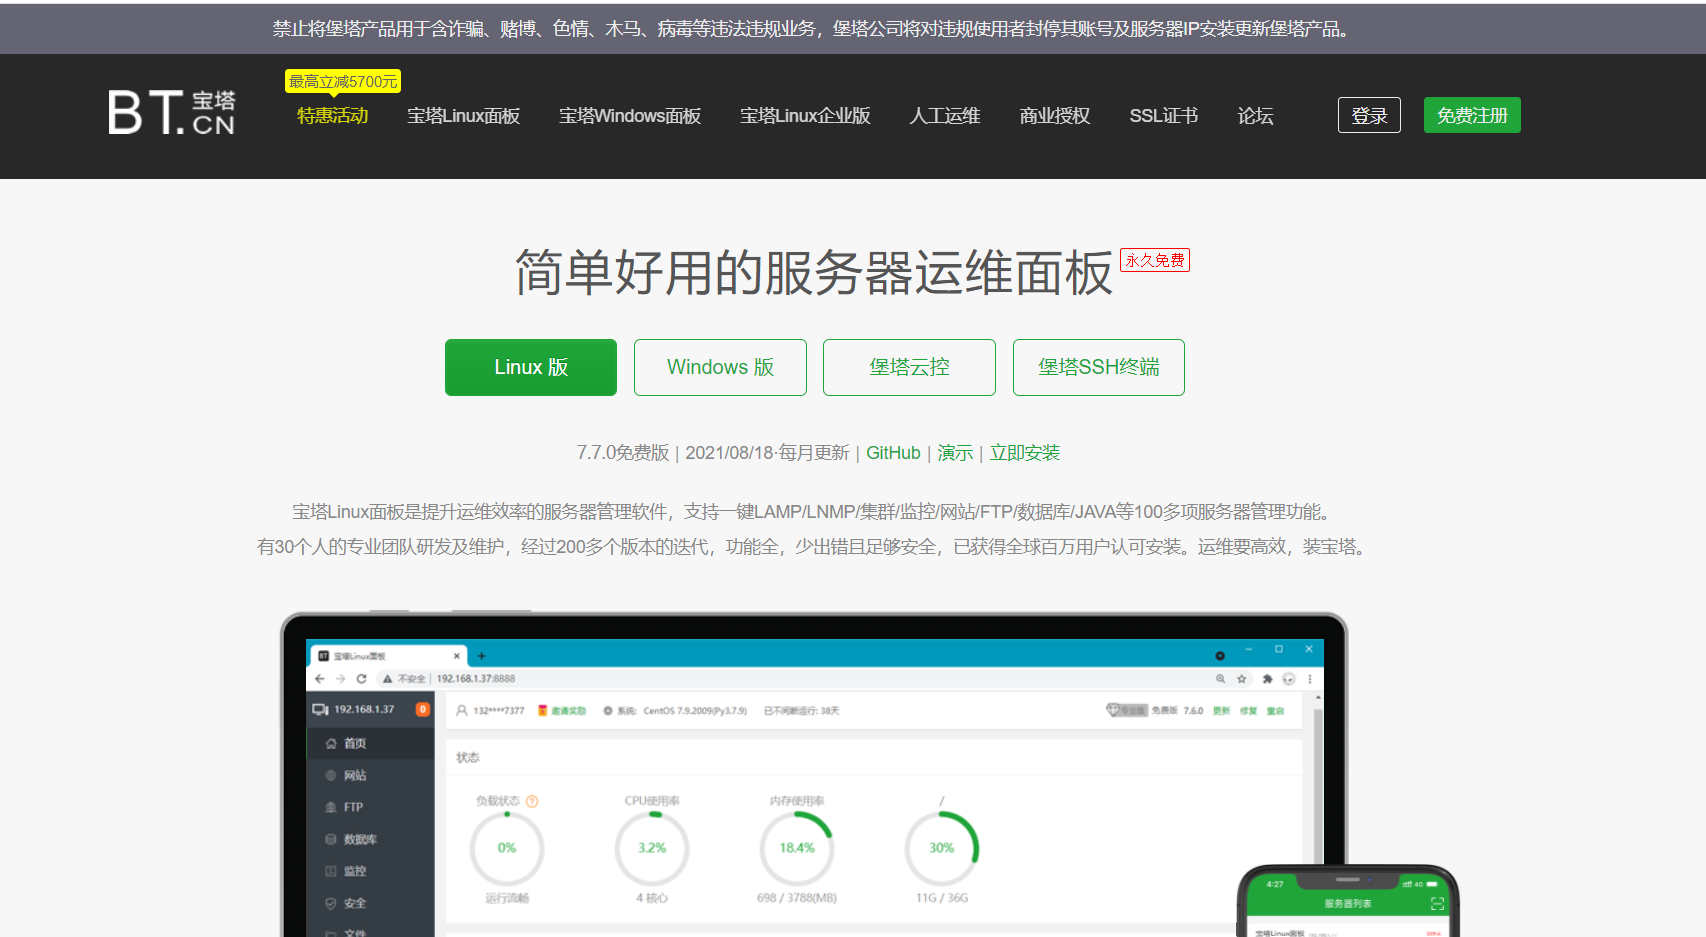1706x937 pixels.
Task: Click the laptop panel preview image
Action: 814,775
